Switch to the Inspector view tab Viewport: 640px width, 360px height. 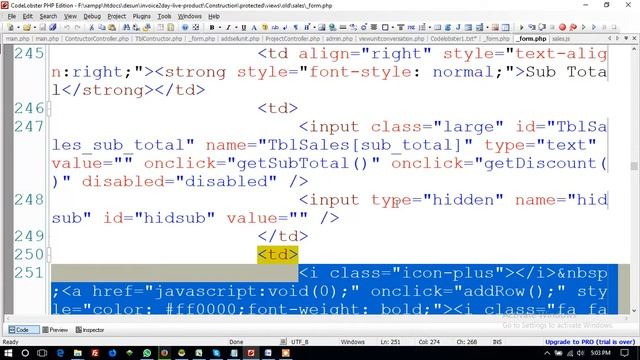tap(90, 330)
